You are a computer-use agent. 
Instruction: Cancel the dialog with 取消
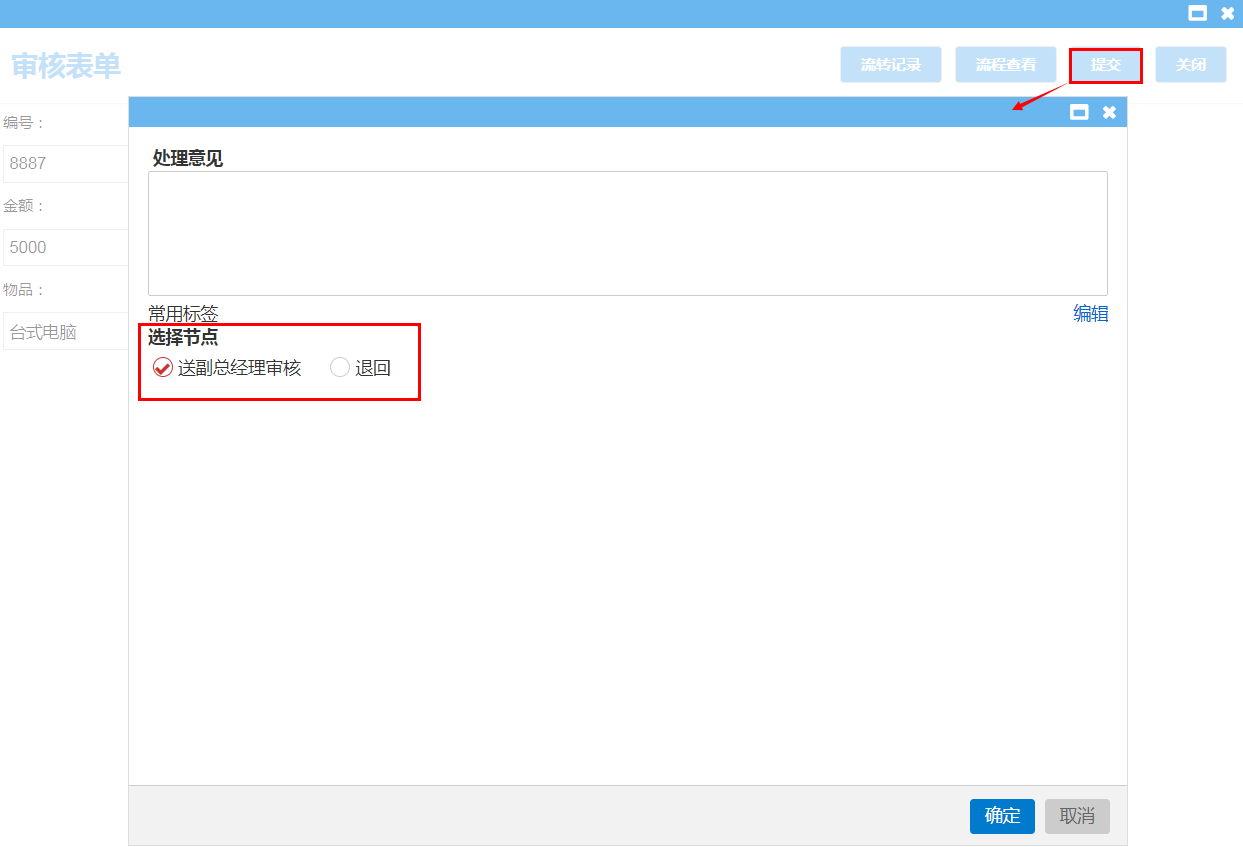(x=1077, y=816)
